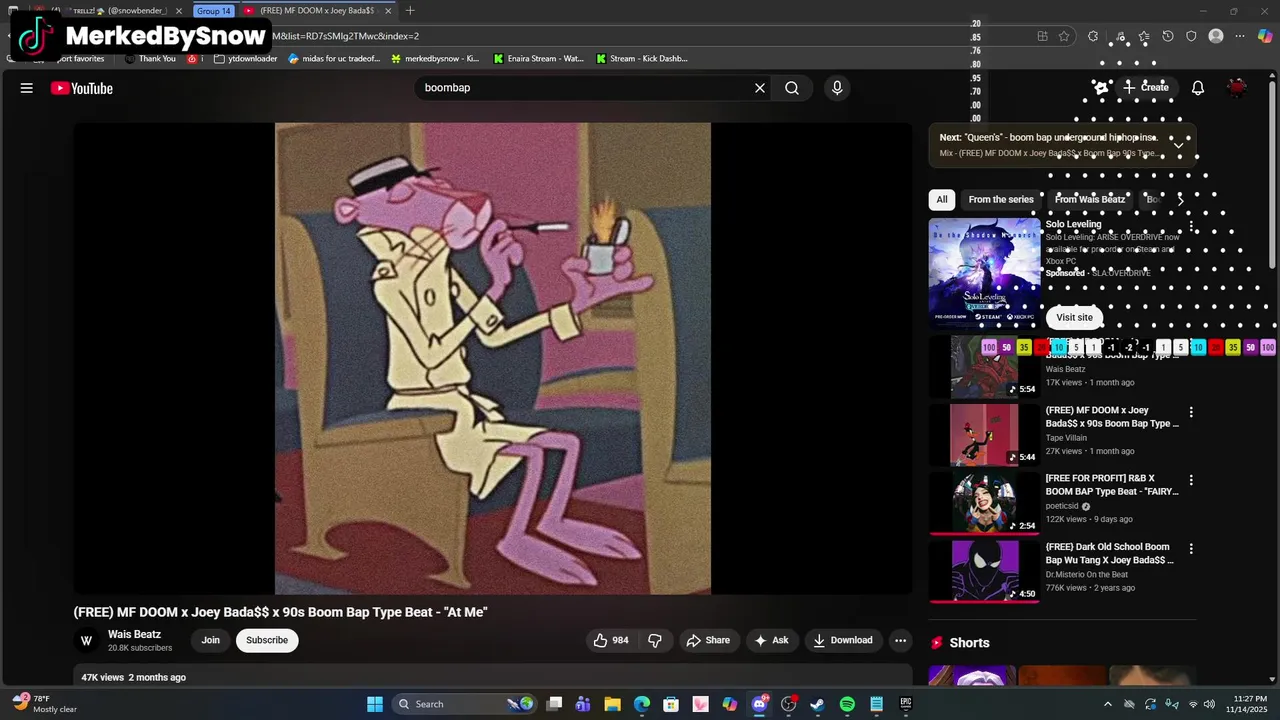Screen dimensions: 1280x720
Task: Expand the Group 14 tab group
Action: pyautogui.click(x=213, y=10)
